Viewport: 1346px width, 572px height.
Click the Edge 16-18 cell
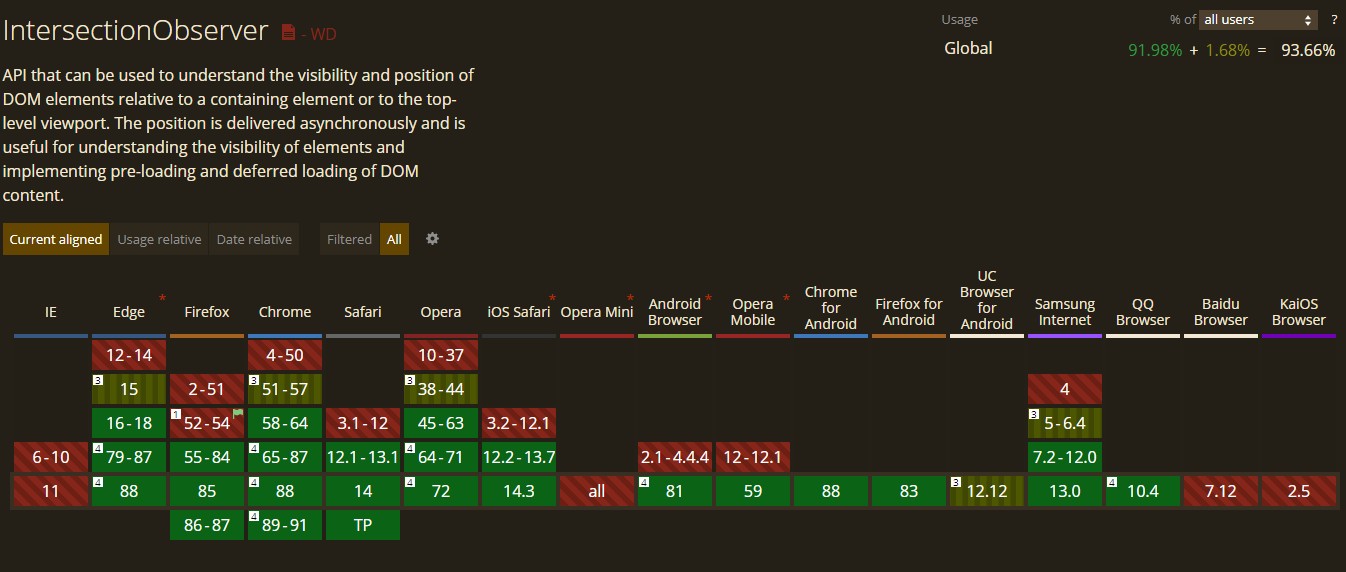129,423
